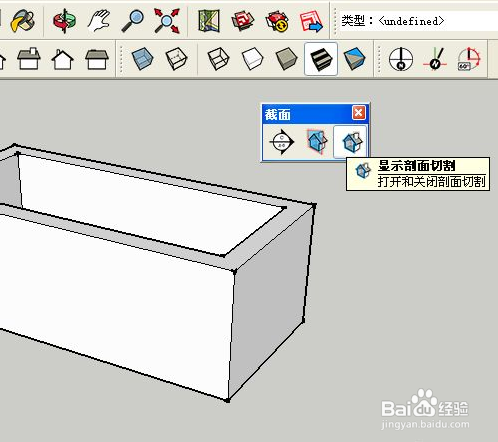Click the Share Model icon

pyautogui.click(x=277, y=21)
